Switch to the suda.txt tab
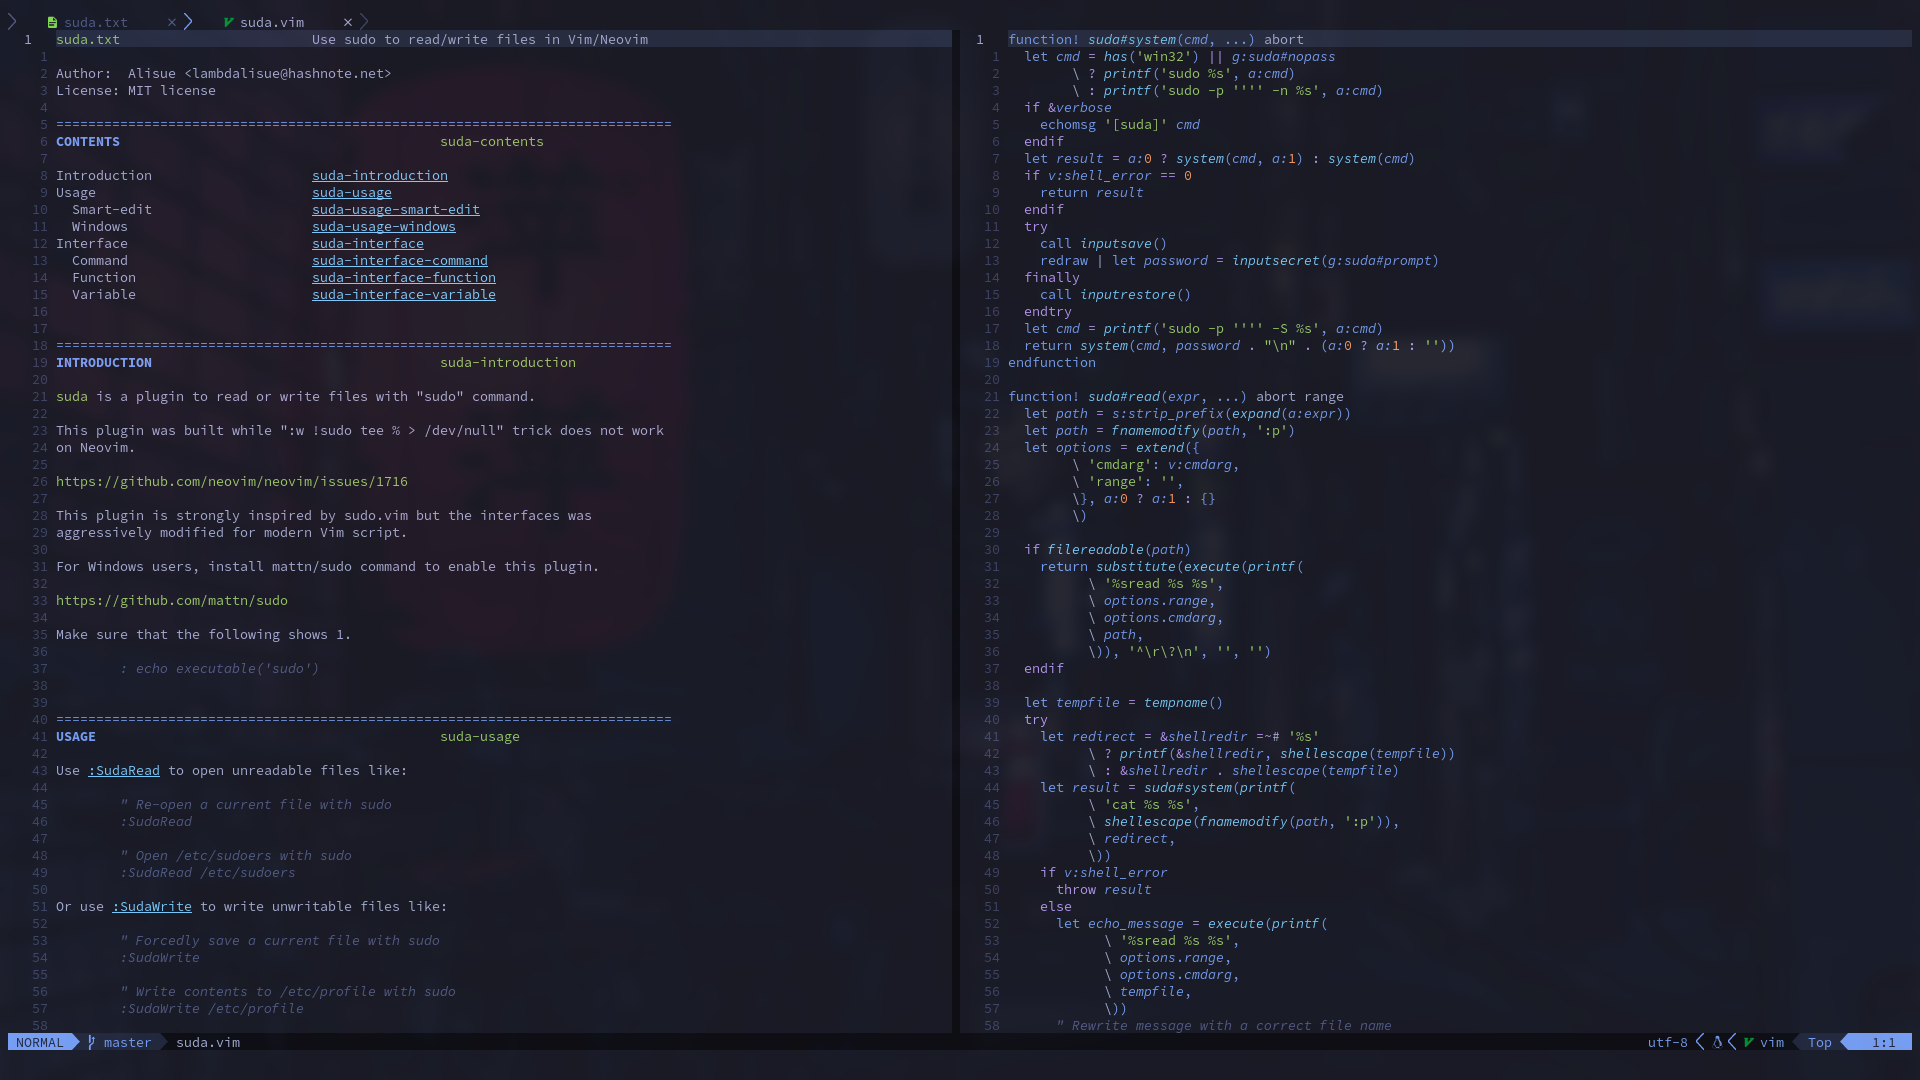Viewport: 1920px width, 1080px height. click(x=96, y=22)
